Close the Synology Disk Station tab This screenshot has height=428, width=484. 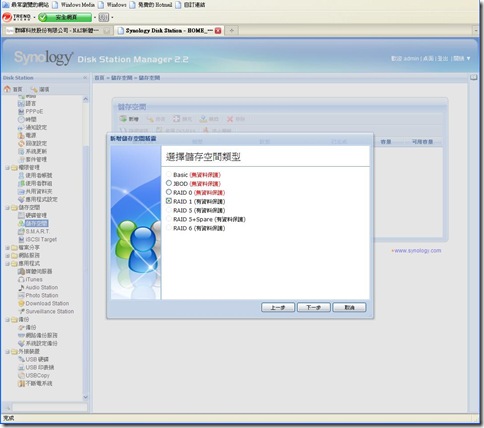(218, 31)
